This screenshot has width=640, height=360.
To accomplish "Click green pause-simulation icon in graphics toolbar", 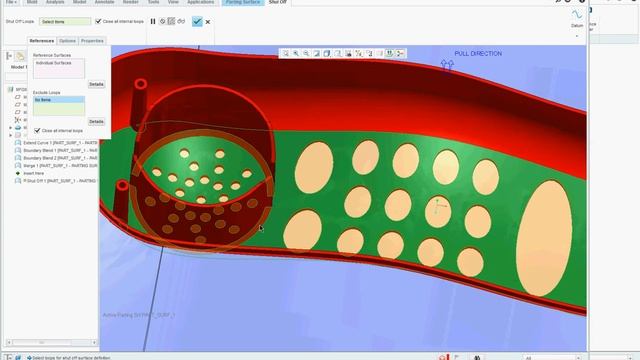I will click(390, 53).
